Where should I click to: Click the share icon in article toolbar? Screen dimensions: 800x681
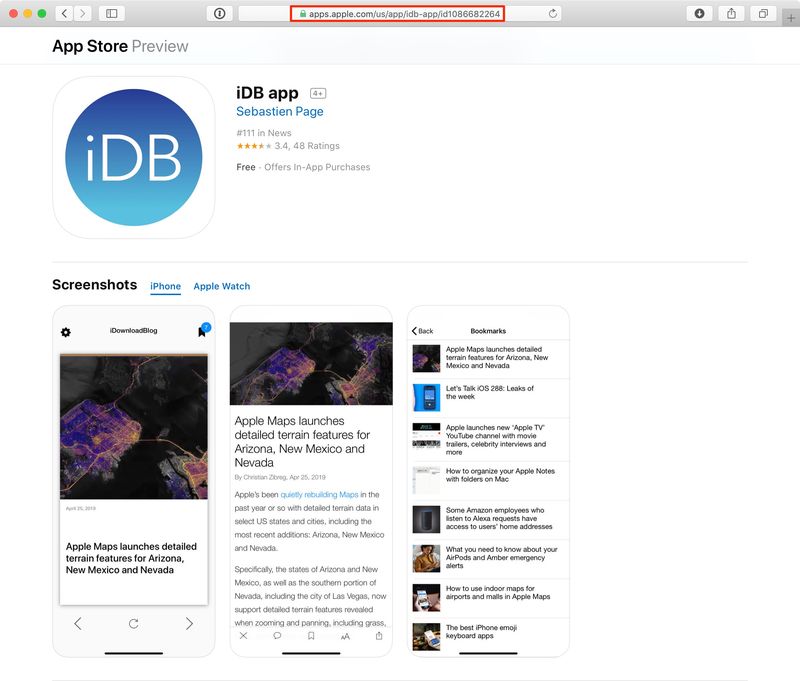pos(379,636)
